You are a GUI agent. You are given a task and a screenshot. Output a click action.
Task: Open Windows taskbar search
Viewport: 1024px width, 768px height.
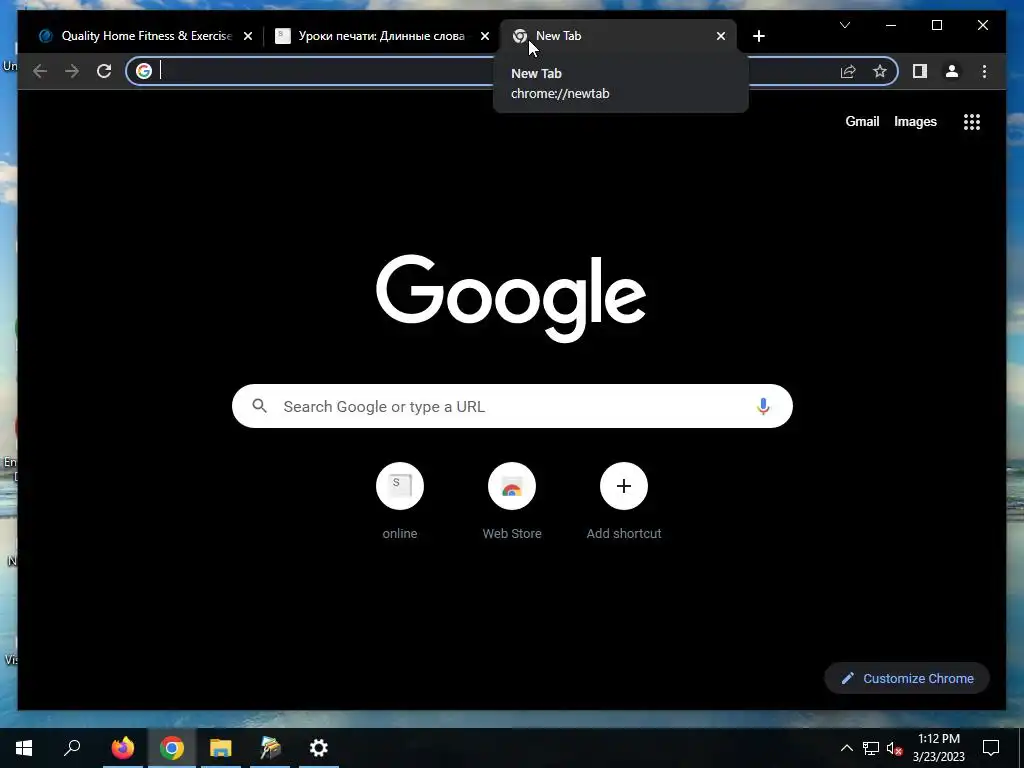pyautogui.click(x=72, y=748)
